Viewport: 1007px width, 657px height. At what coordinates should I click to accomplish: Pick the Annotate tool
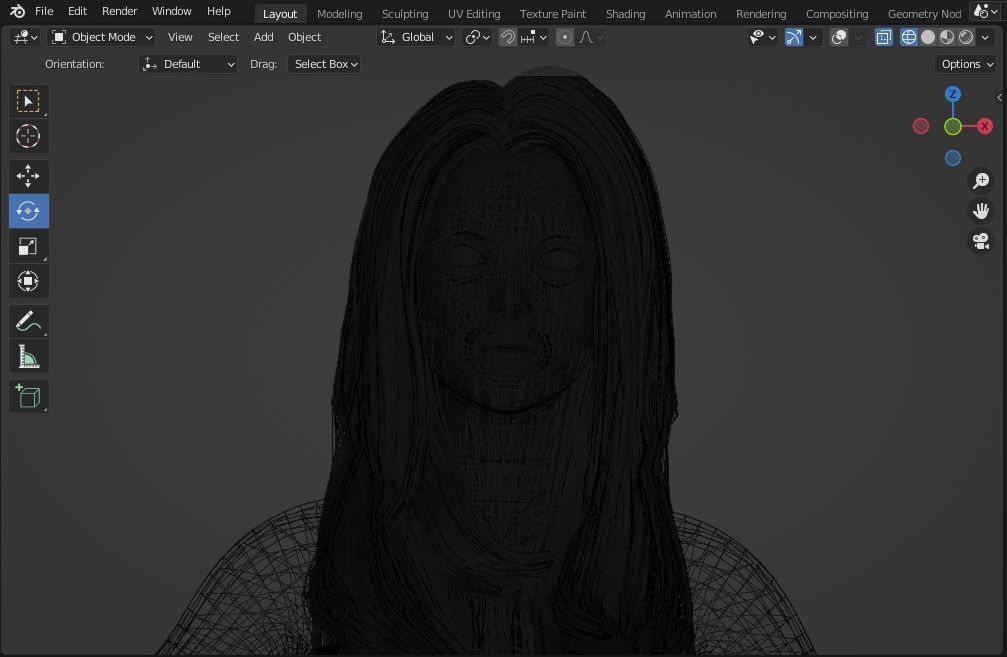(x=28, y=321)
